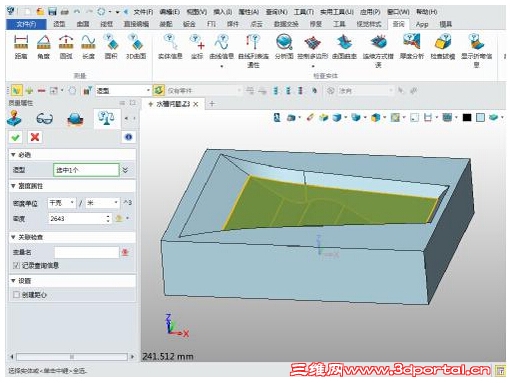This screenshot has height=383, width=510.
Task: Close the 水槽 Z3 document tab
Action: click(196, 104)
